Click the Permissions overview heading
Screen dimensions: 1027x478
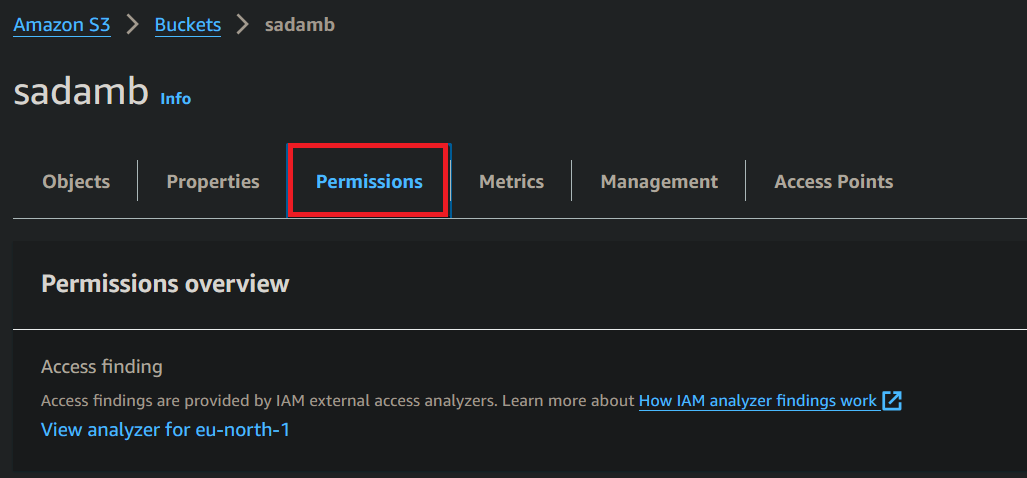tap(165, 284)
